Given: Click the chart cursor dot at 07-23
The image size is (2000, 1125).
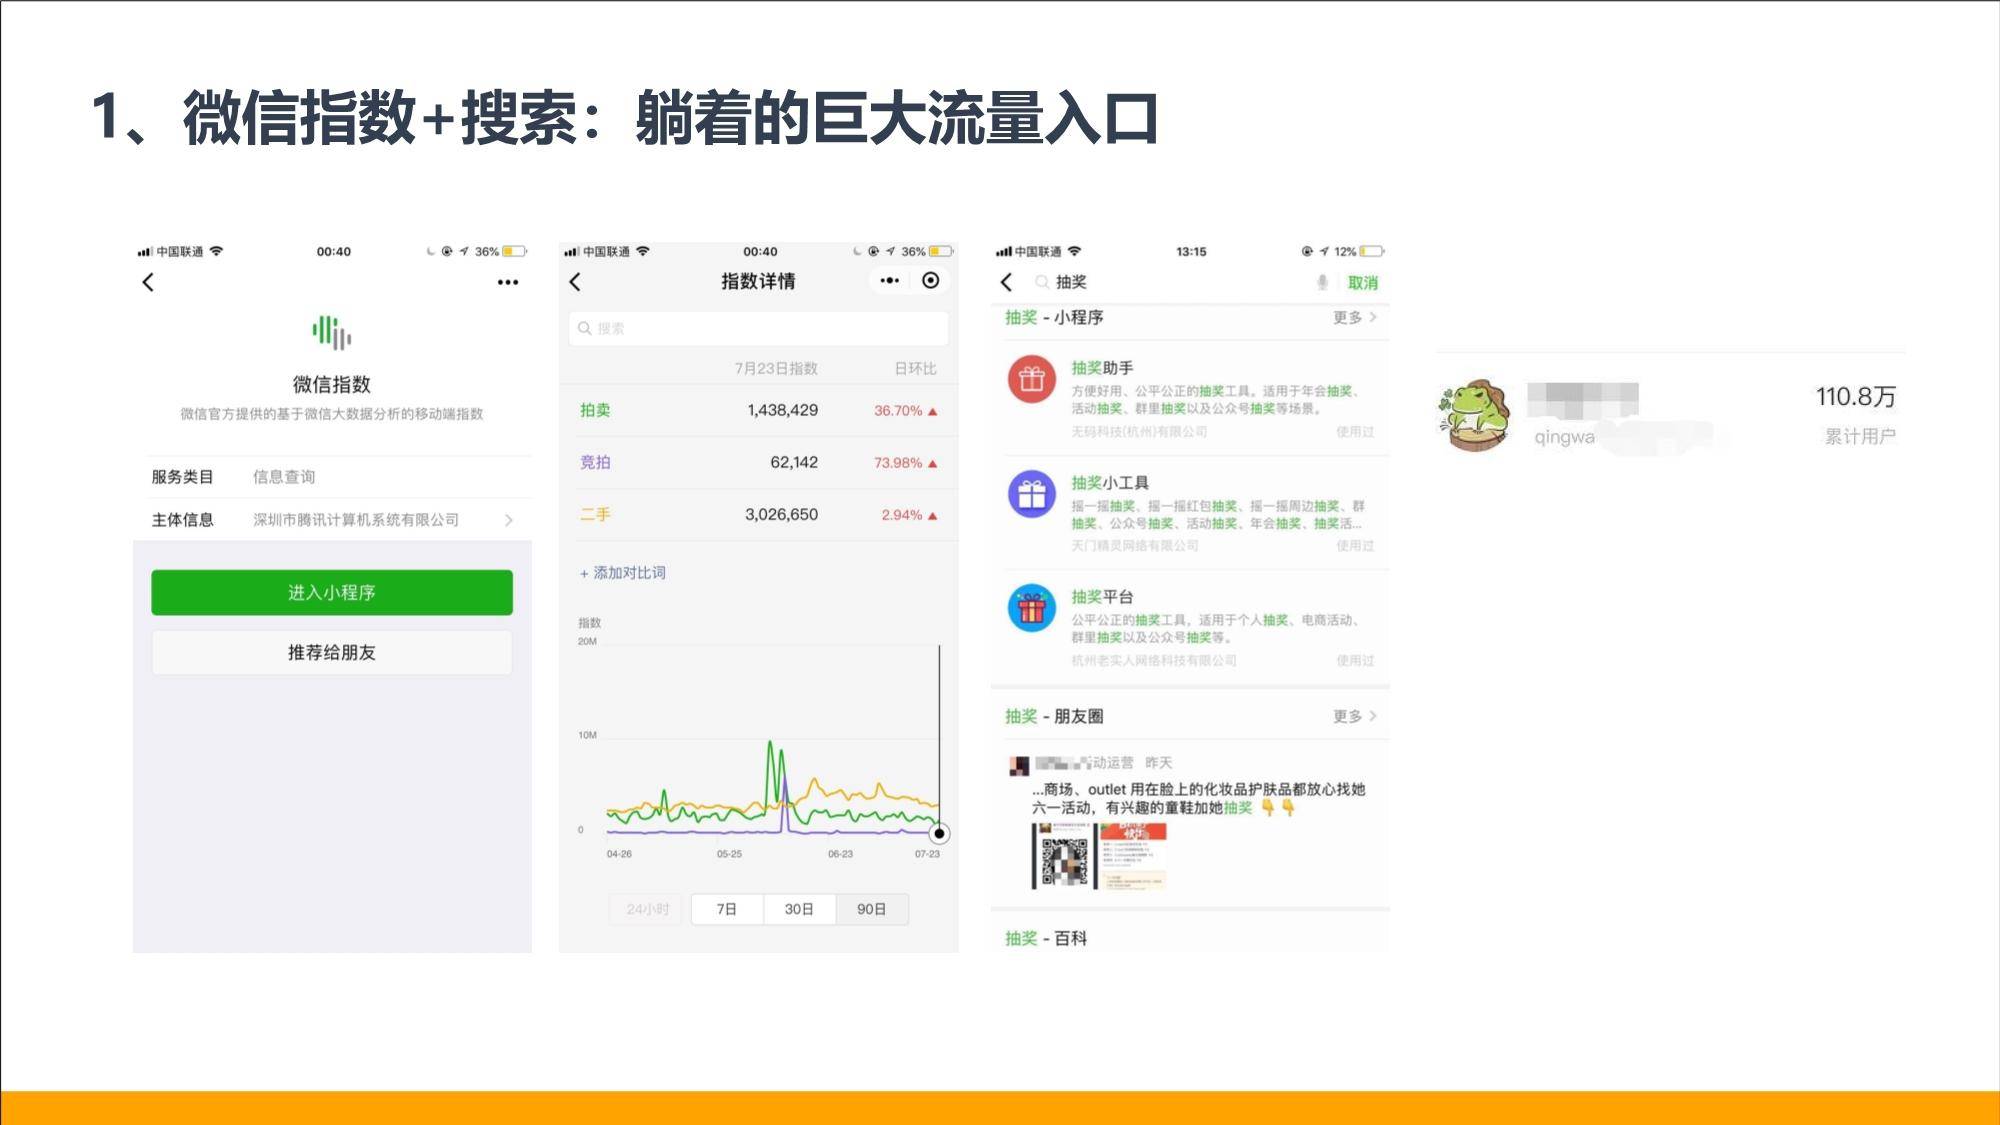Looking at the screenshot, I should (939, 833).
